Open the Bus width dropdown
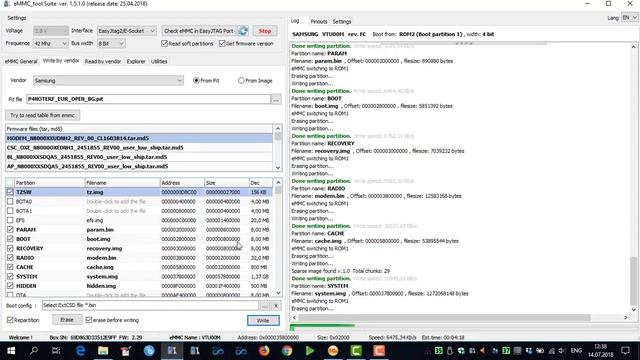This screenshot has height=360, width=640. 111,43
